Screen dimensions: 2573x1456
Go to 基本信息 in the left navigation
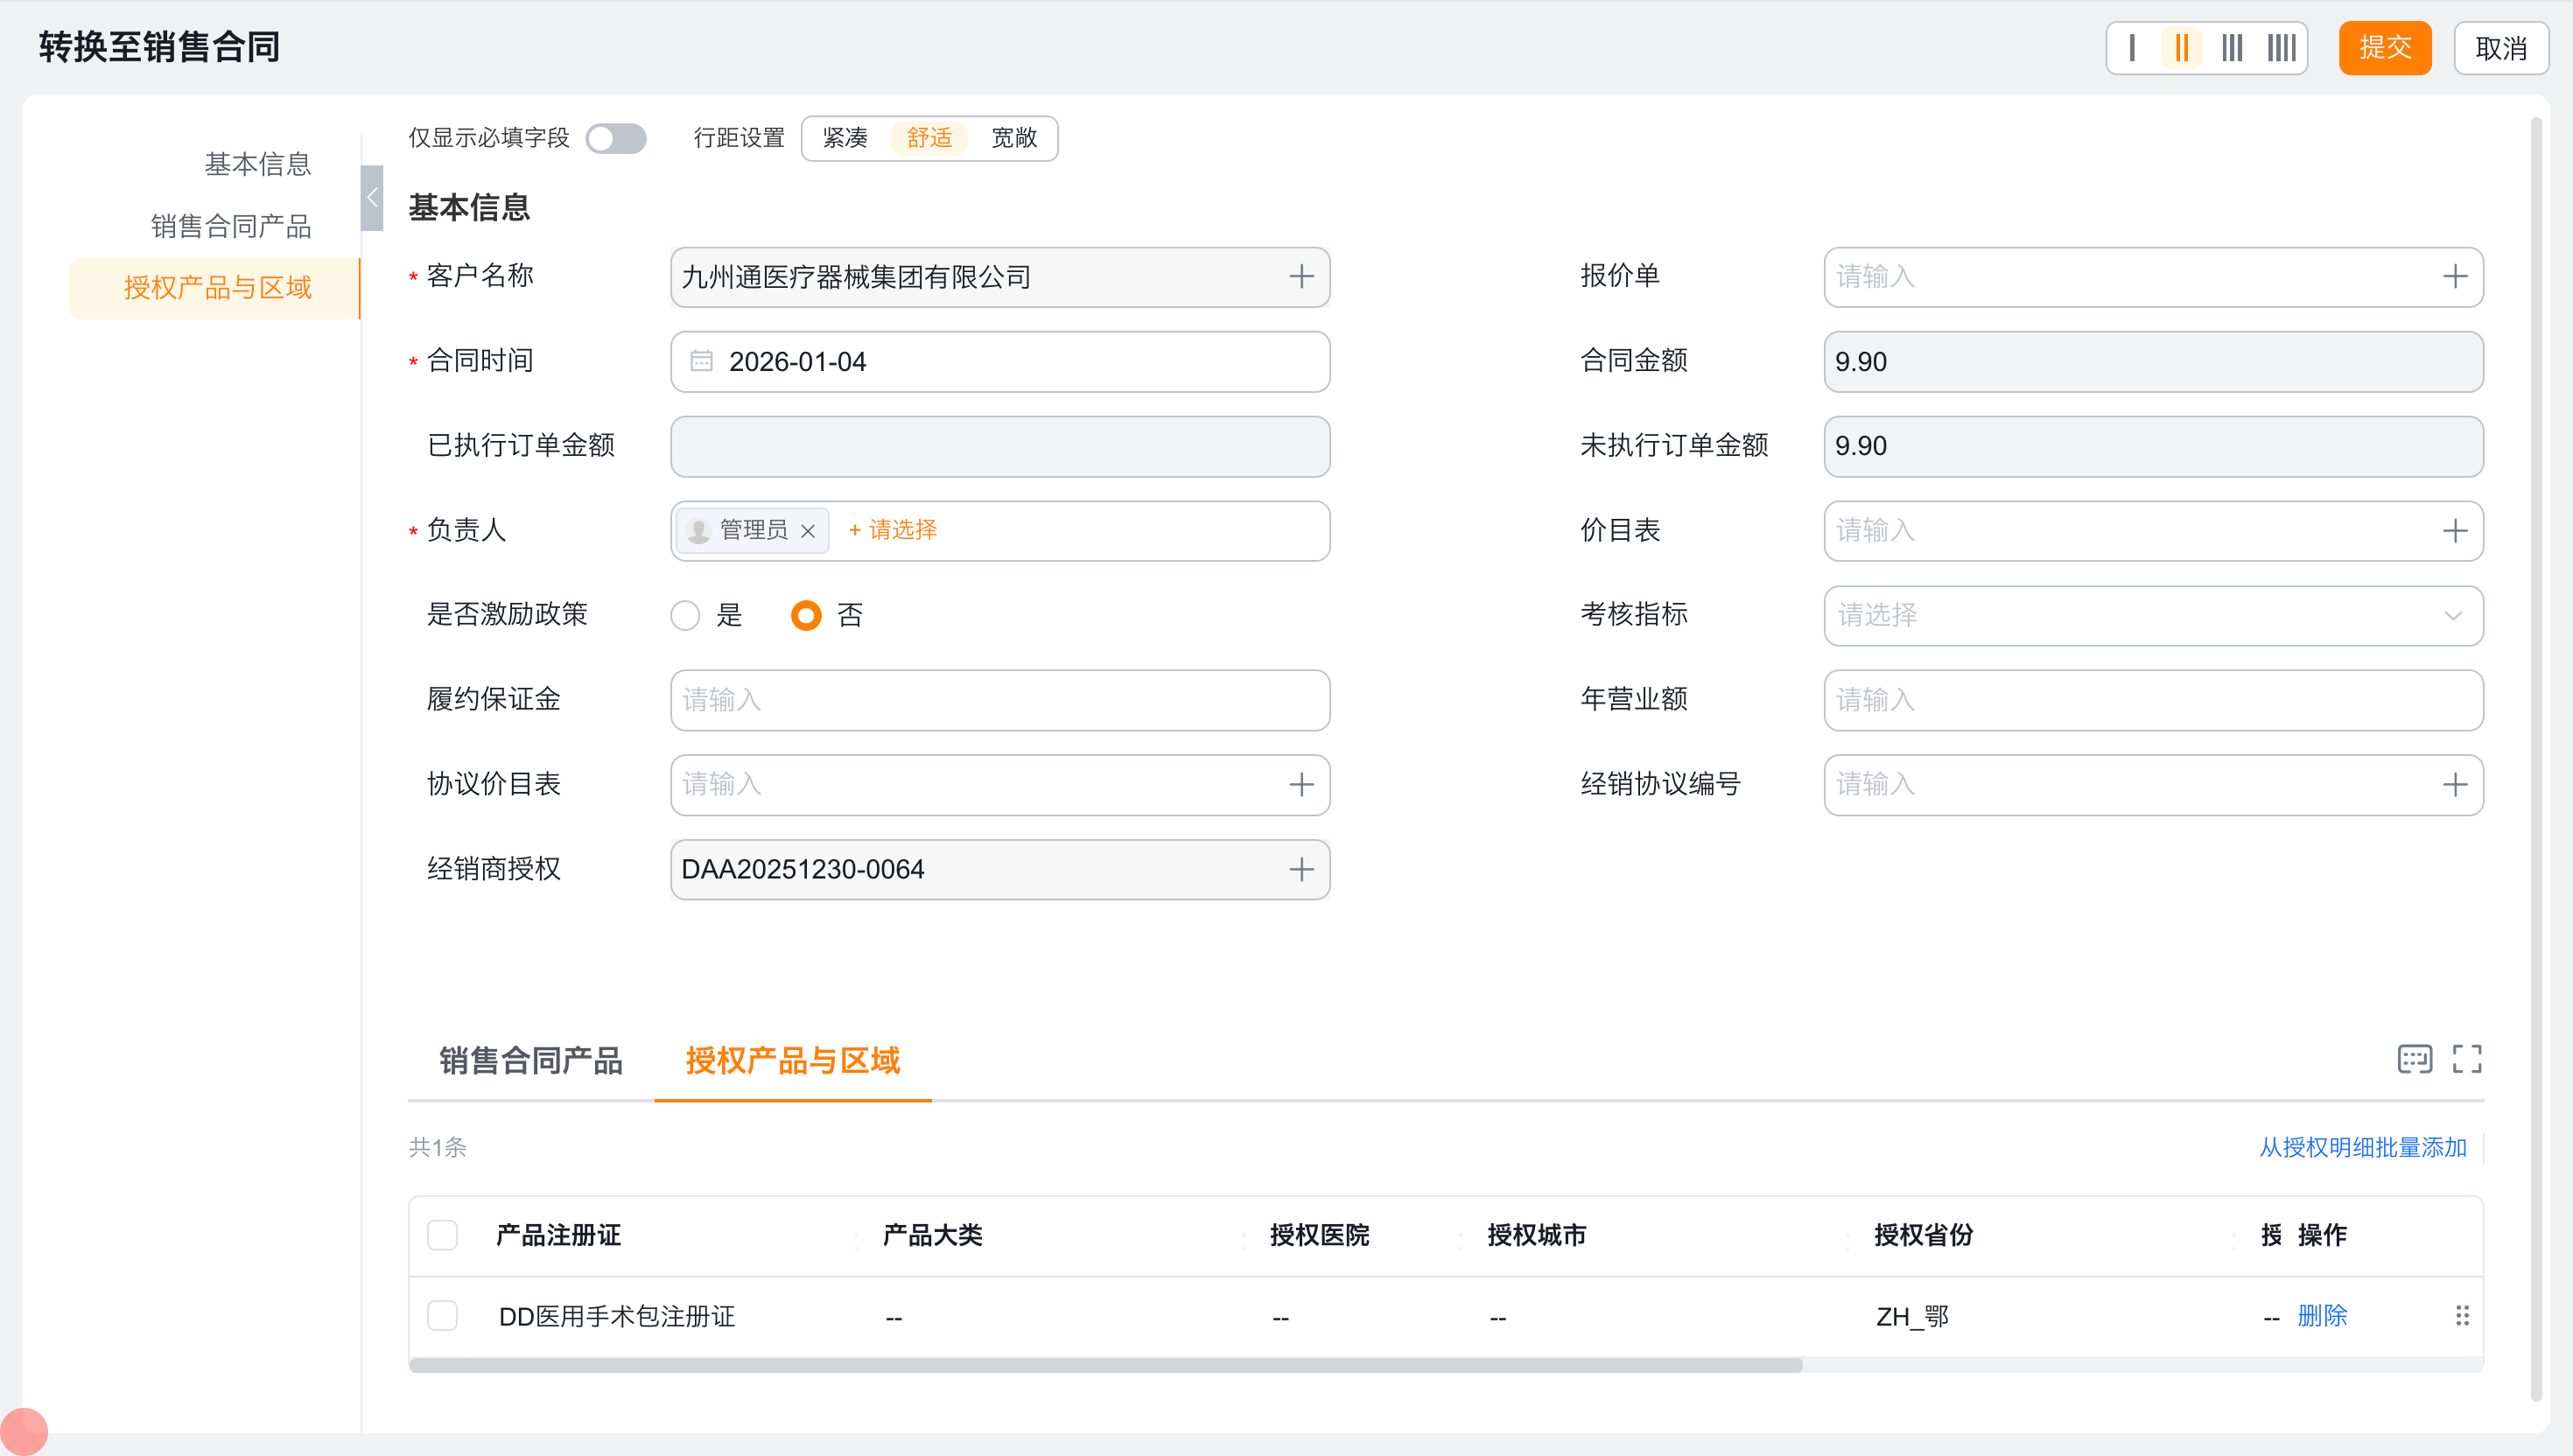tap(257, 164)
